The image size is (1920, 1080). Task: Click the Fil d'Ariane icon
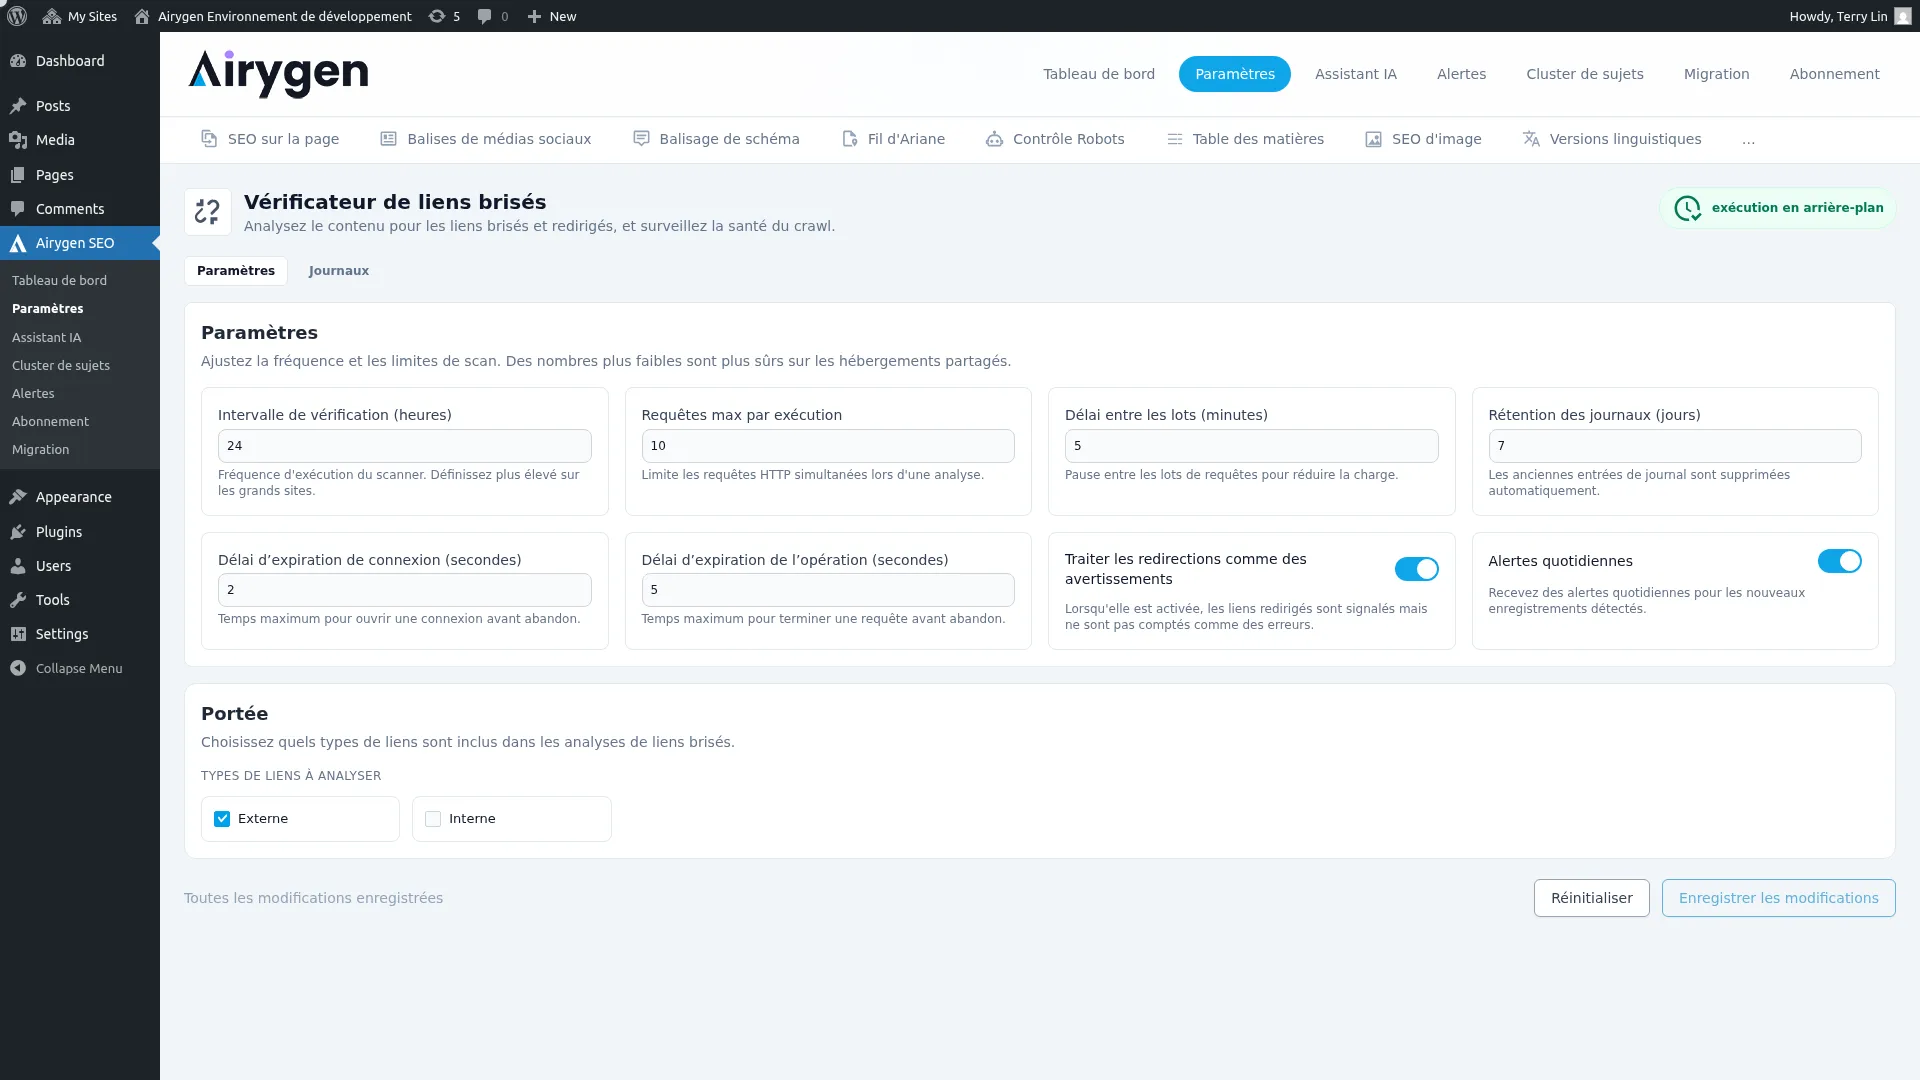tap(849, 139)
